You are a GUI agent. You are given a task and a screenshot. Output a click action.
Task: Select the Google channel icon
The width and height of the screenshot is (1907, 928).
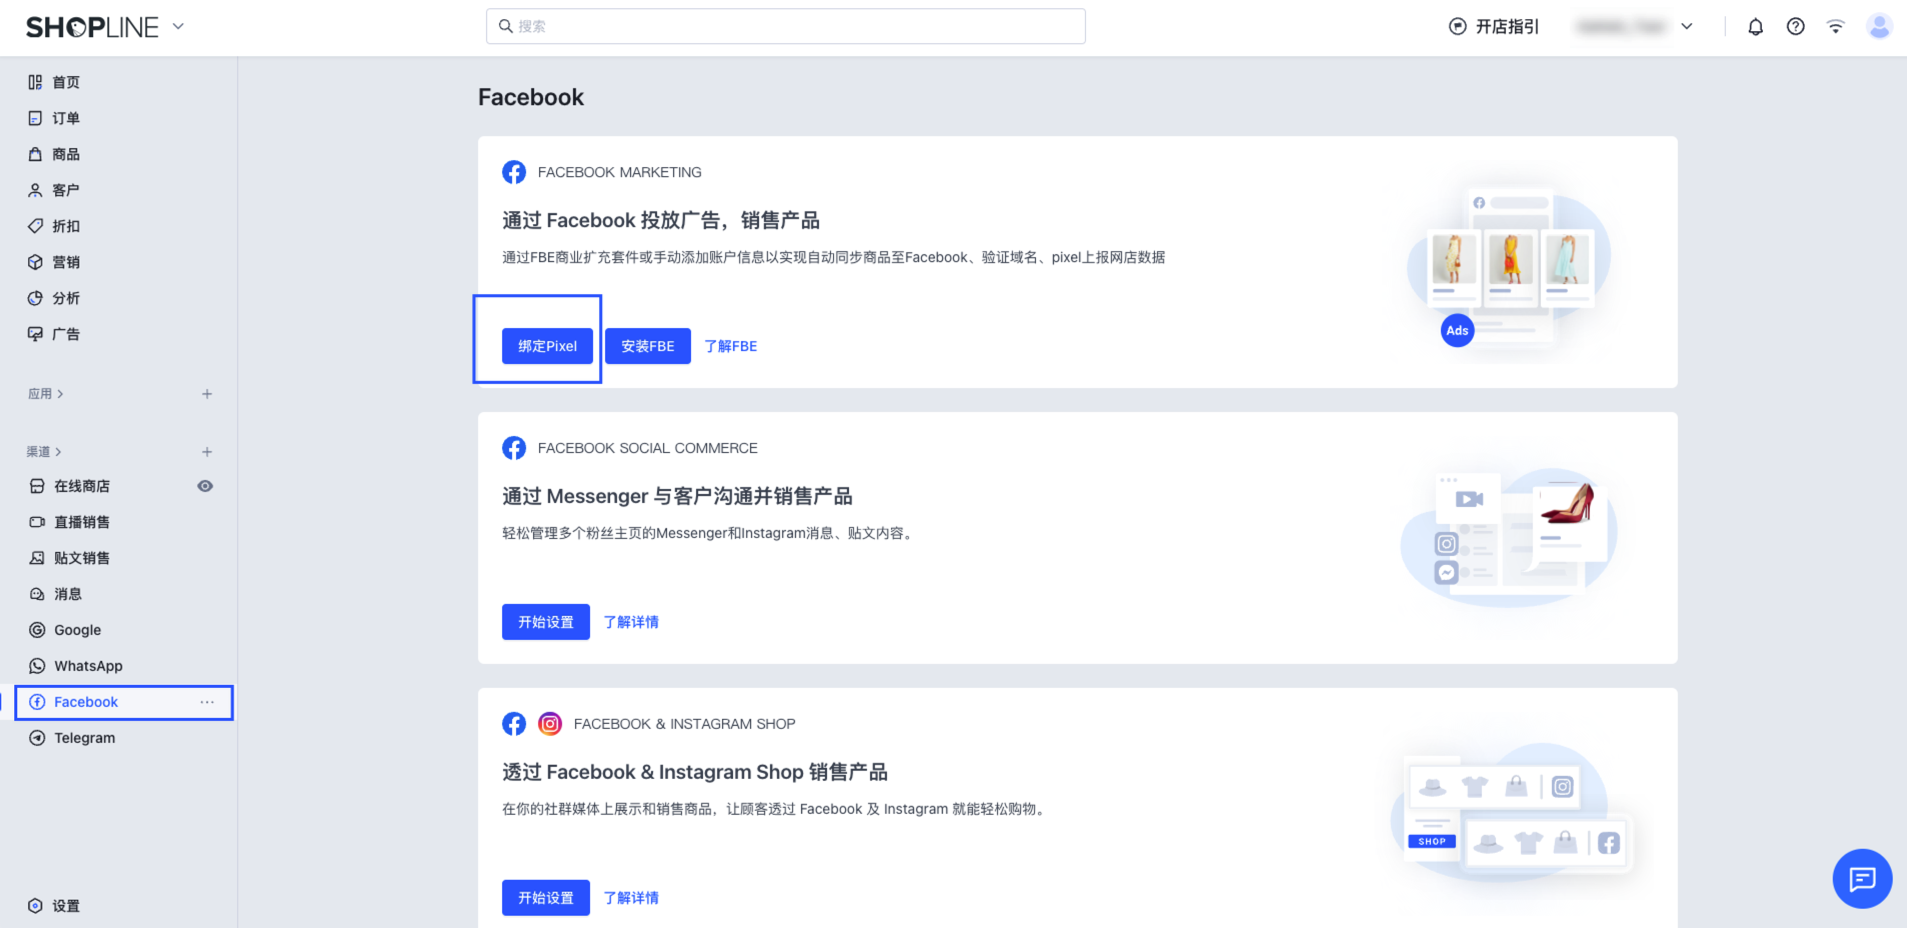(37, 630)
